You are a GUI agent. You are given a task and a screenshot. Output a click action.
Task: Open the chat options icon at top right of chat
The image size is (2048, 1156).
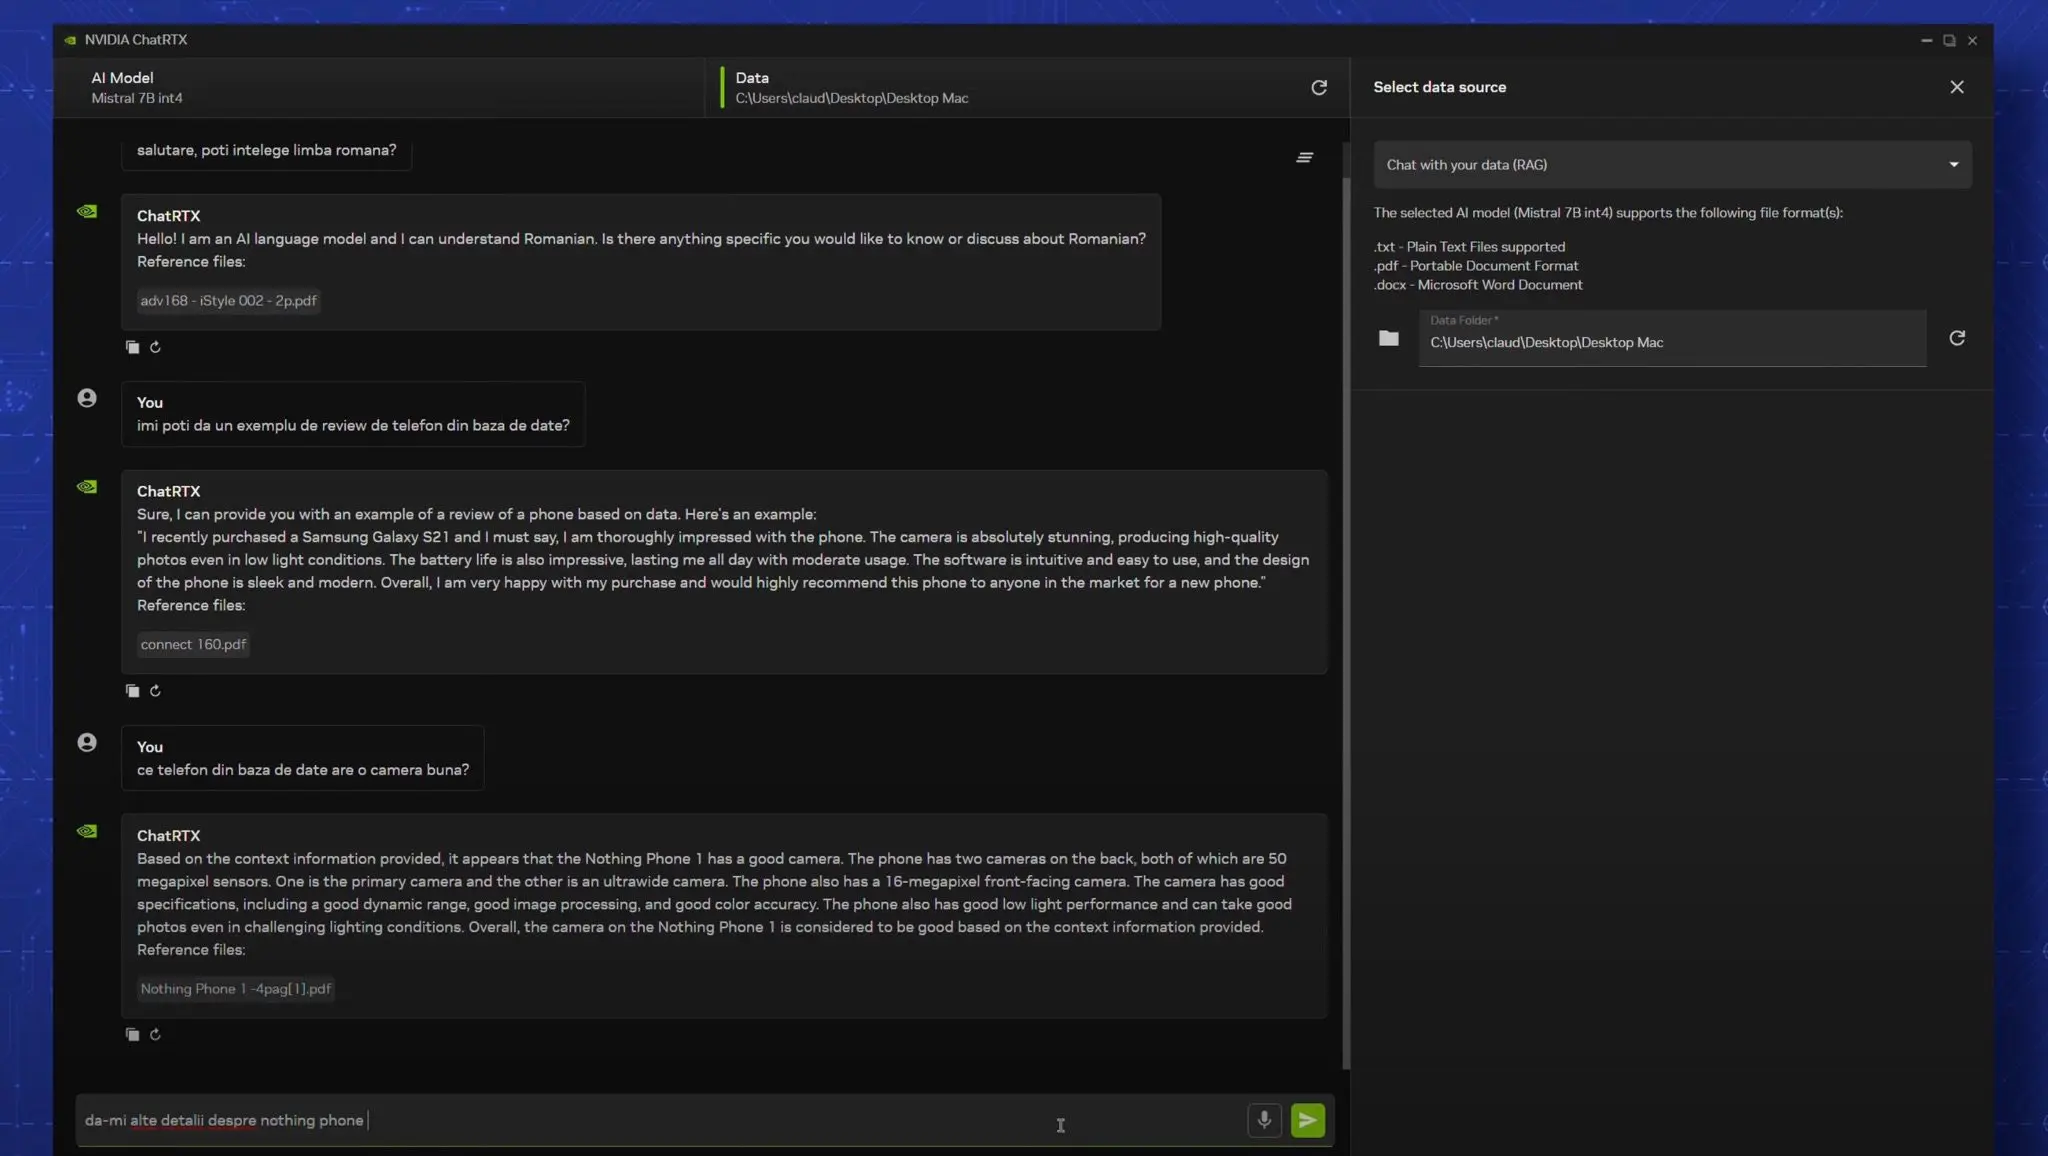[x=1305, y=157]
